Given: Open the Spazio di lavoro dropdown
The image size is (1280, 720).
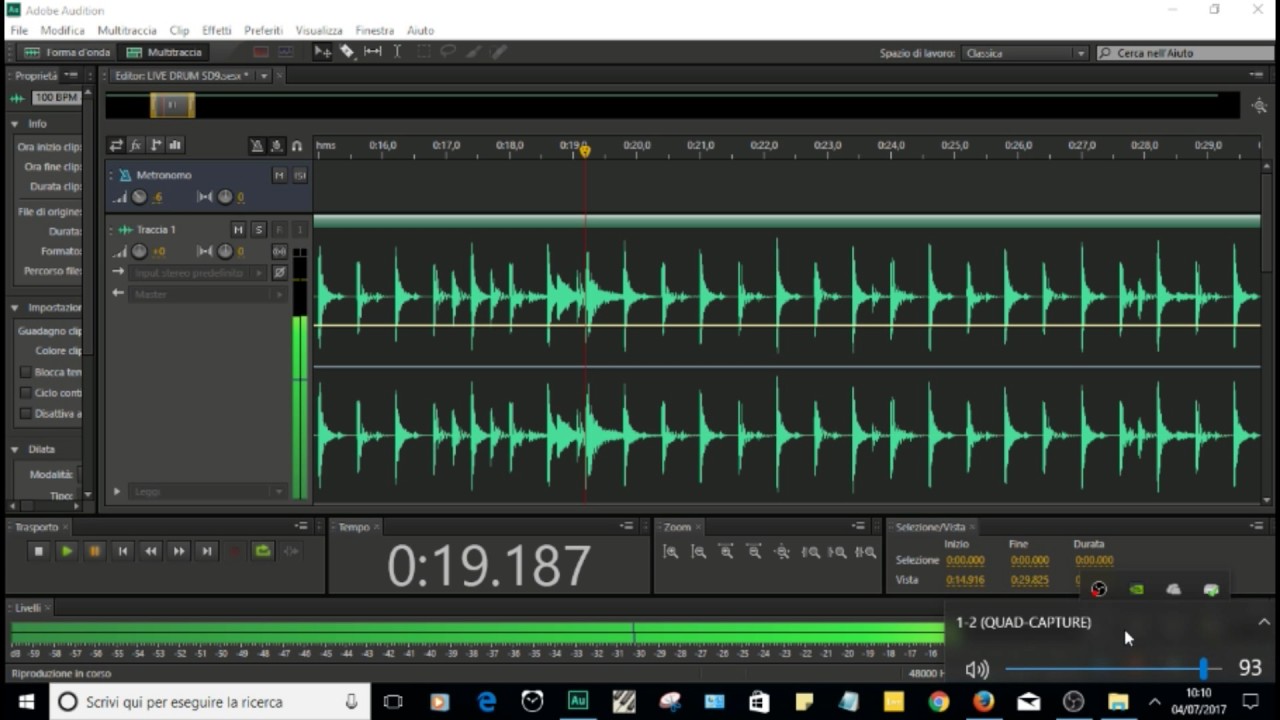Looking at the screenshot, I should pos(1025,53).
